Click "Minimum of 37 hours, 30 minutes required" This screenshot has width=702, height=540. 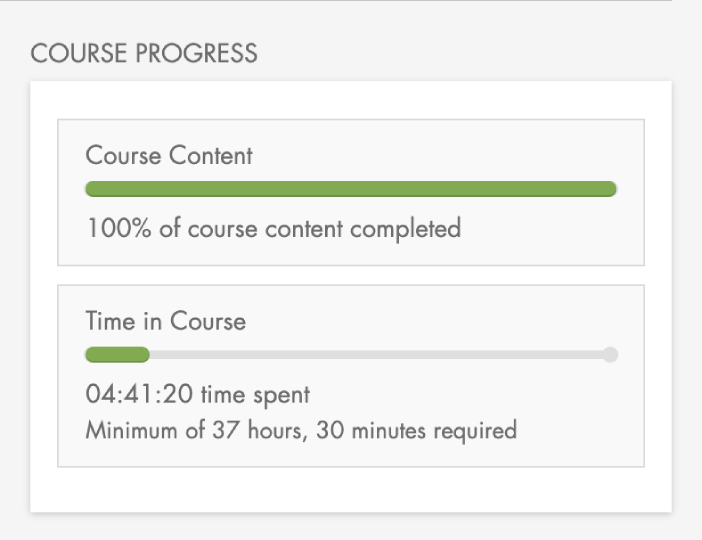[301, 431]
